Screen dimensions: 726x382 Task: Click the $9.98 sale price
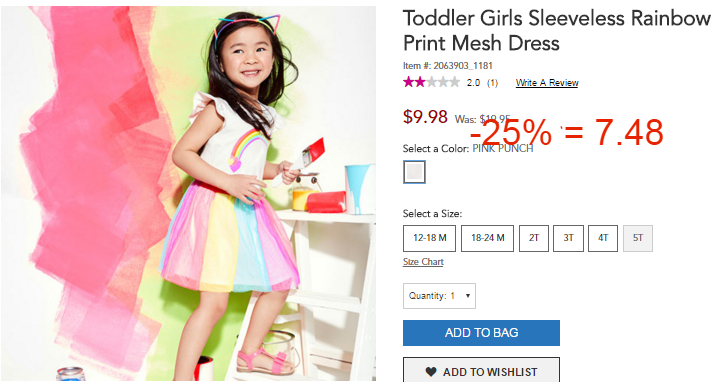425,117
